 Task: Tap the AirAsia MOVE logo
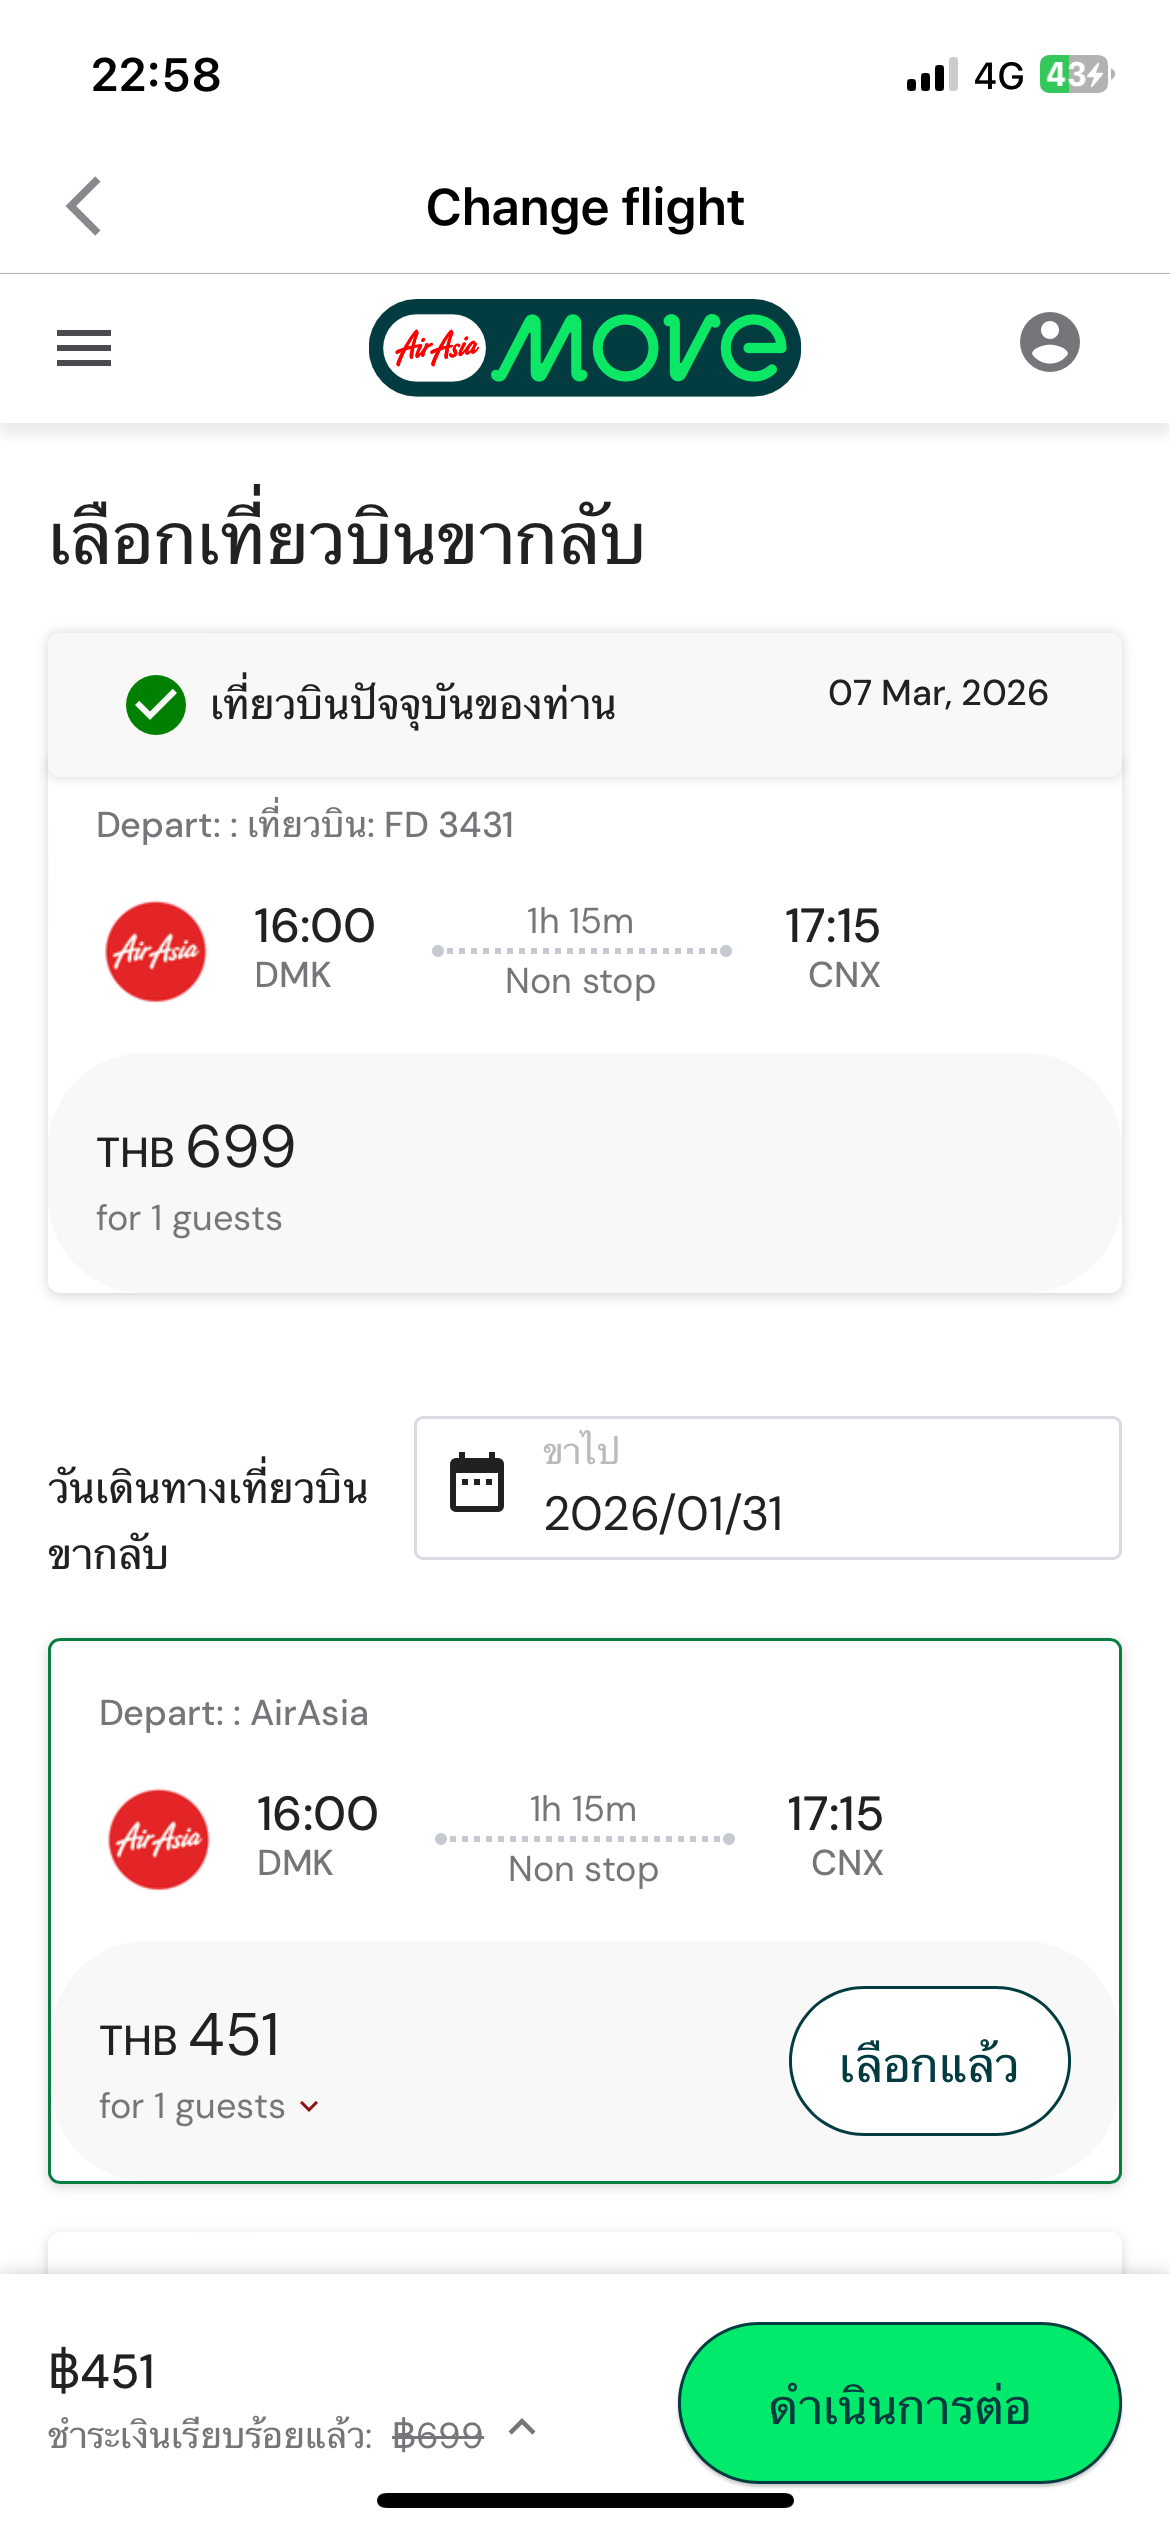pos(585,348)
